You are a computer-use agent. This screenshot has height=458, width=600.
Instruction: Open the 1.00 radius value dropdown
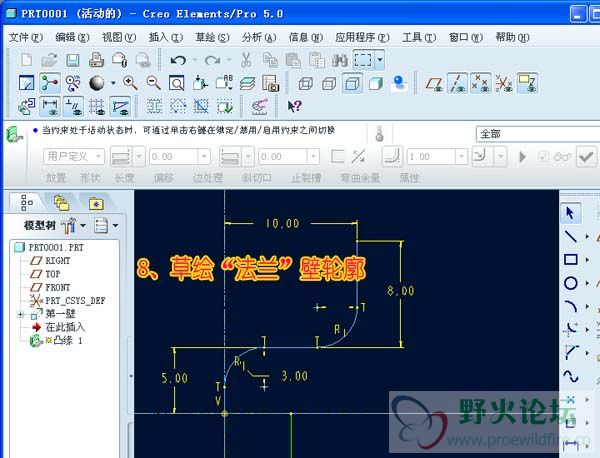pos(461,156)
